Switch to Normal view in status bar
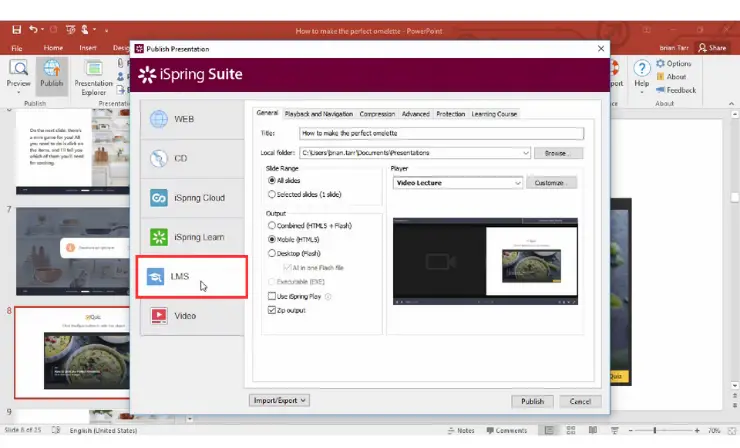 click(x=549, y=431)
